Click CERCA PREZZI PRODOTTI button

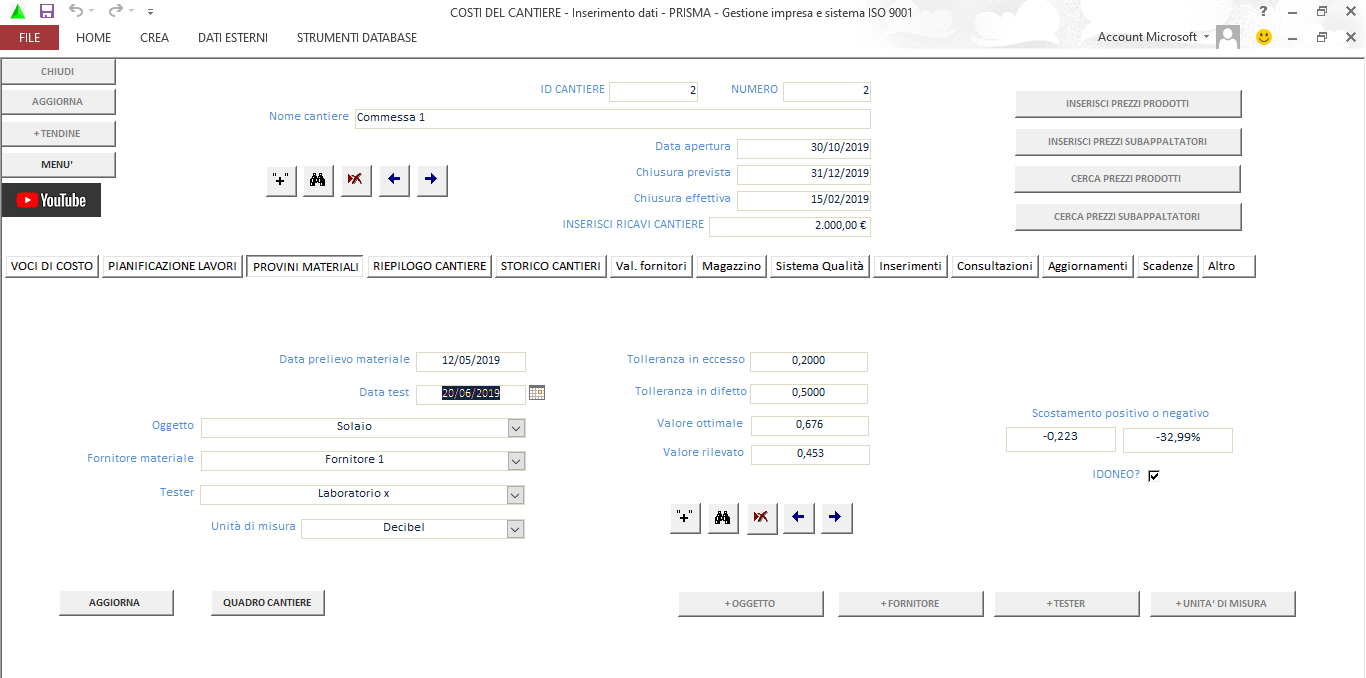tap(1128, 179)
